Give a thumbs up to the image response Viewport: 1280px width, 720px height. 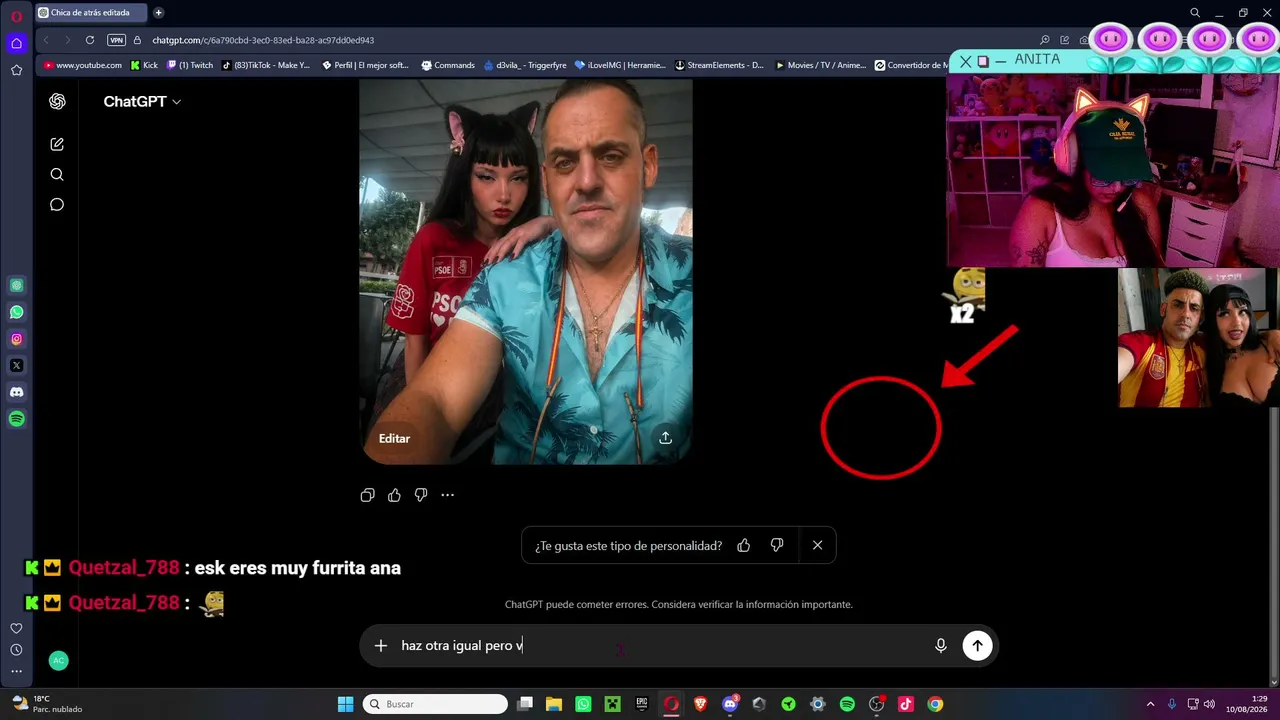tap(394, 495)
